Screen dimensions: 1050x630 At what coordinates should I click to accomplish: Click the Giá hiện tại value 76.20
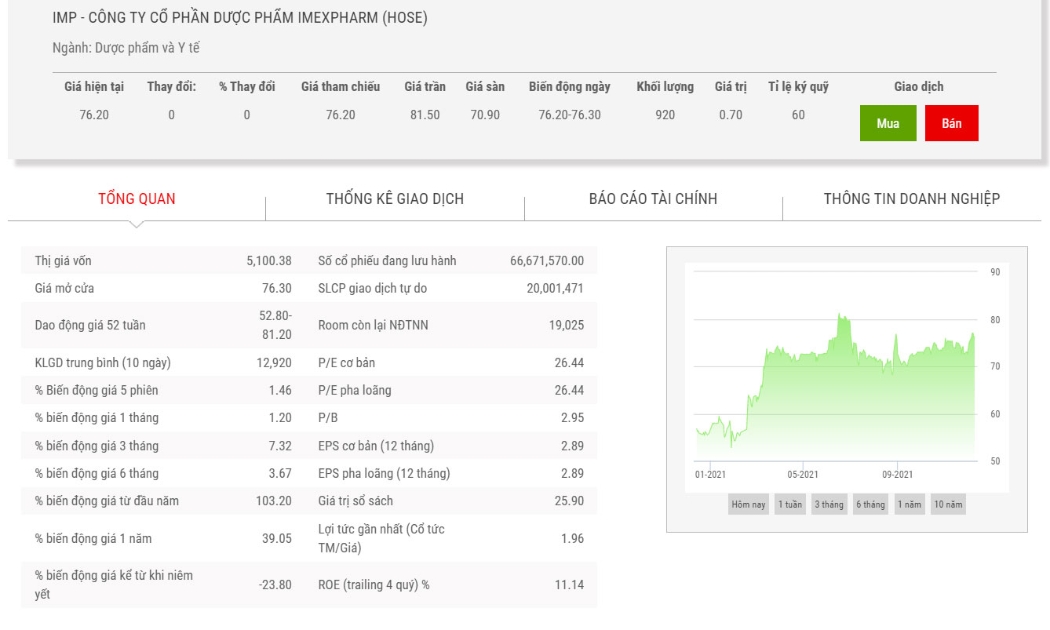(x=94, y=114)
